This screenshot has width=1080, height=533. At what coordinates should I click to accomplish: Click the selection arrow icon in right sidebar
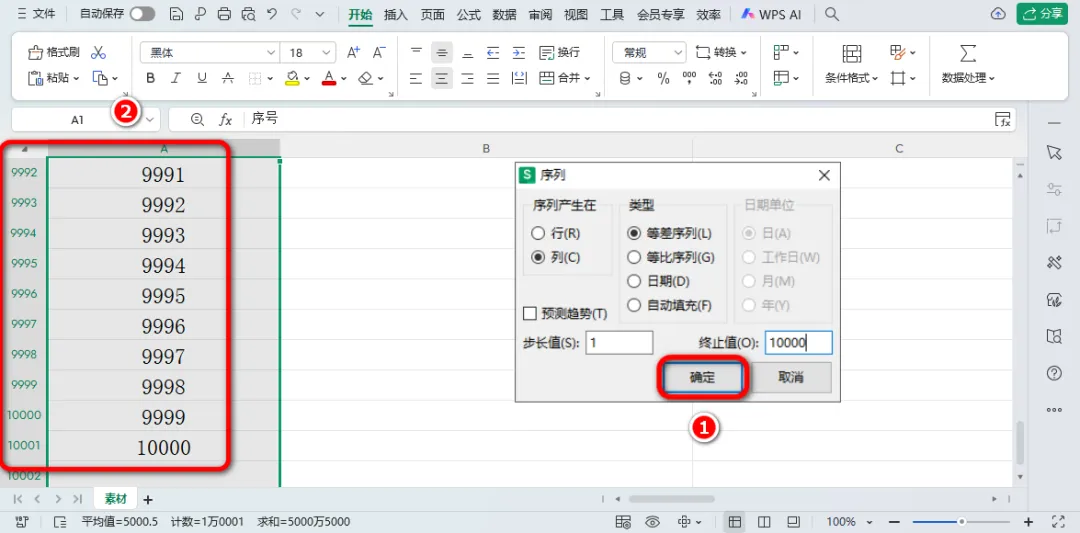pos(1054,153)
